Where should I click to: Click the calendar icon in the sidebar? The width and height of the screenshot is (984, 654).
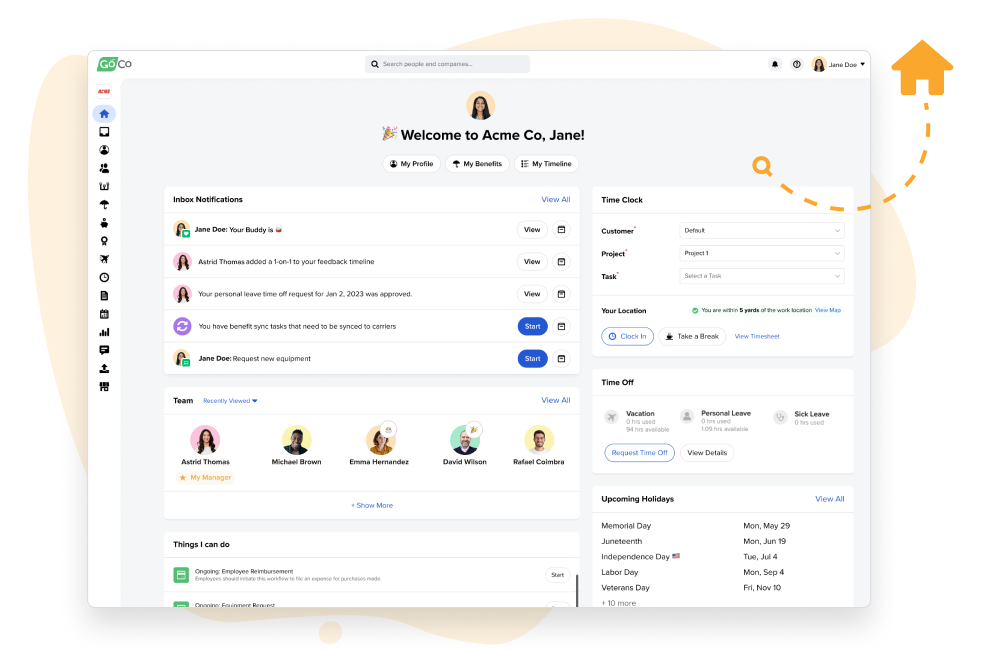pos(104,312)
